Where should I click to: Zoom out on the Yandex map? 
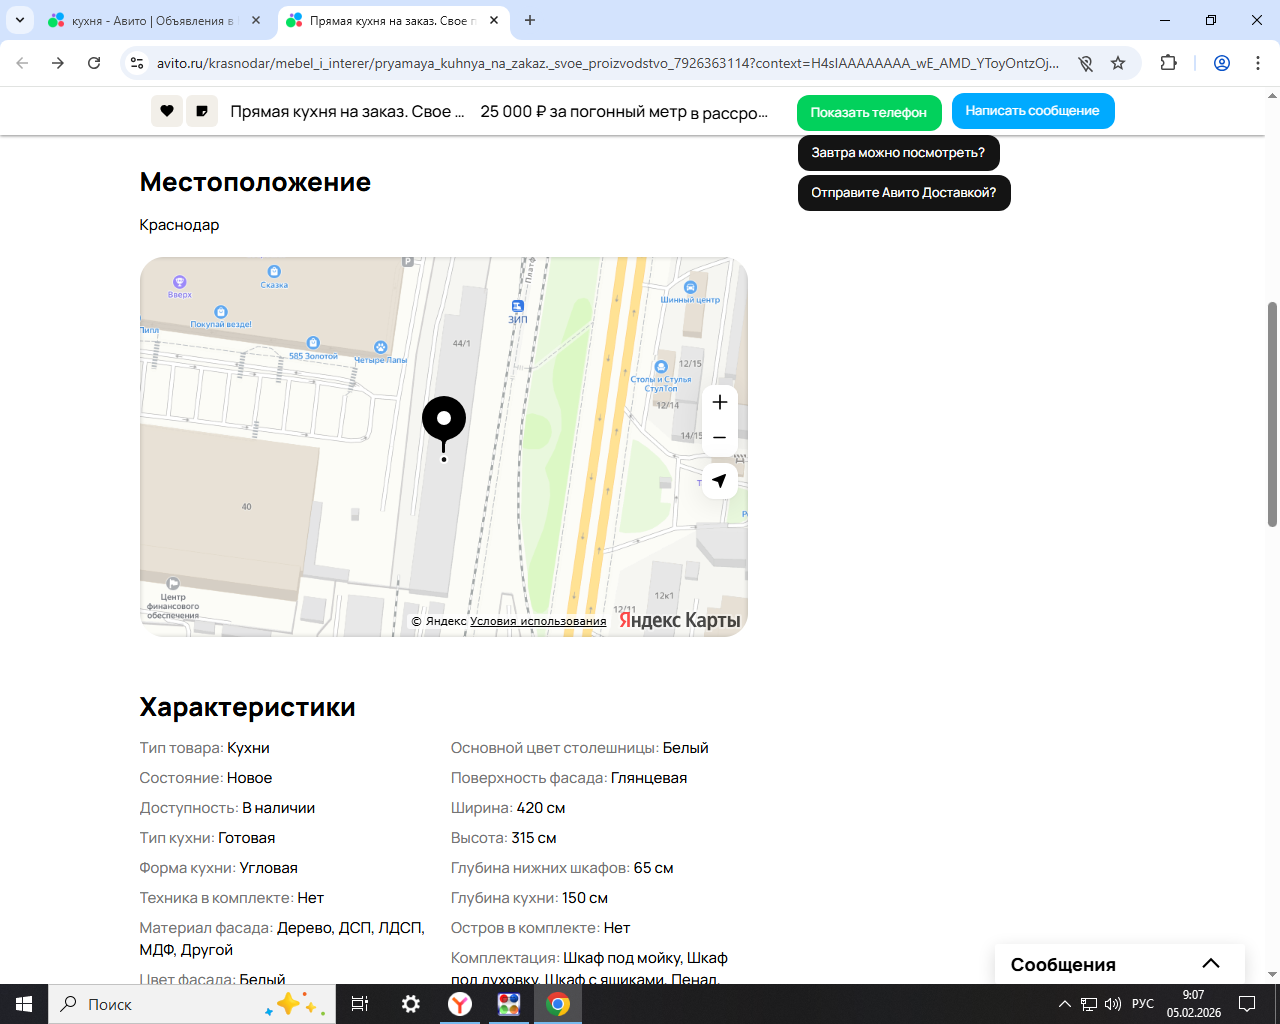(x=720, y=438)
